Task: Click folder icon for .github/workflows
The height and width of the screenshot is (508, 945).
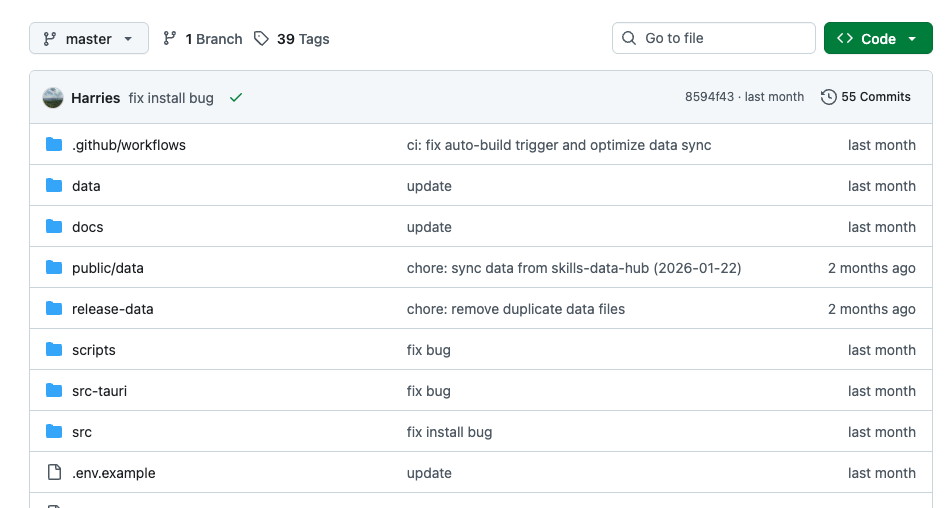Action: (54, 145)
